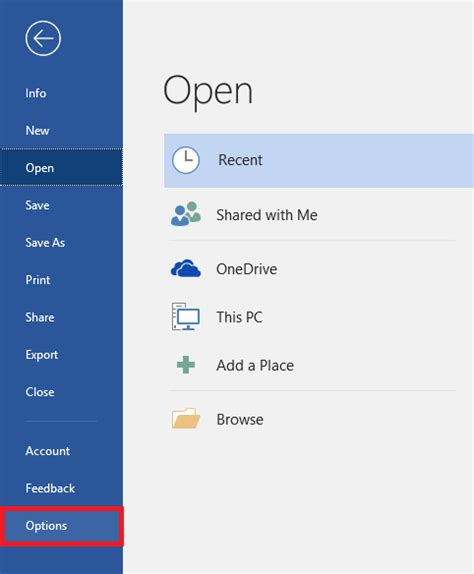Click the Recent clock icon
Viewport: 474px width, 574px height.
pyautogui.click(x=186, y=160)
